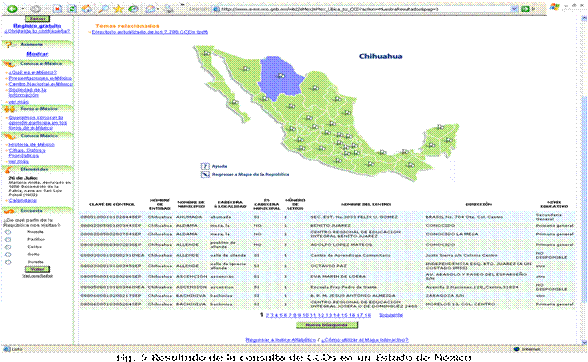This screenshot has width=588, height=362.
Task: Open the Search magnifier toolbar icon
Action: click(103, 9)
